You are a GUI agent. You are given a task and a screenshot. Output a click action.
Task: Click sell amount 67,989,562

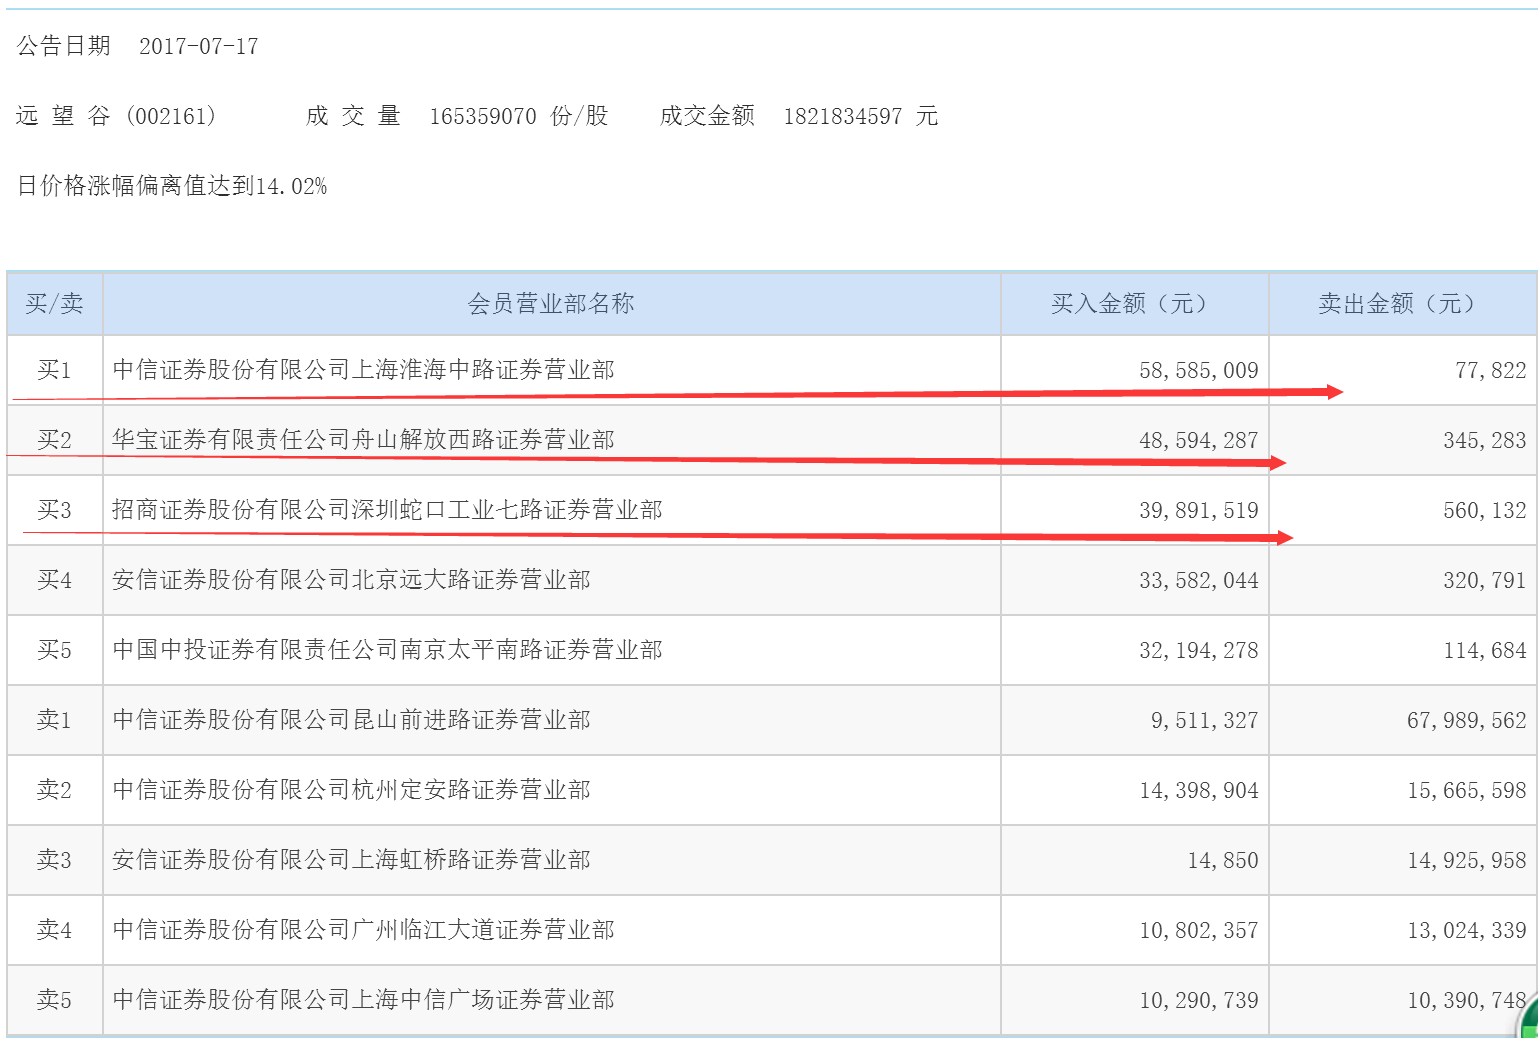(1466, 720)
